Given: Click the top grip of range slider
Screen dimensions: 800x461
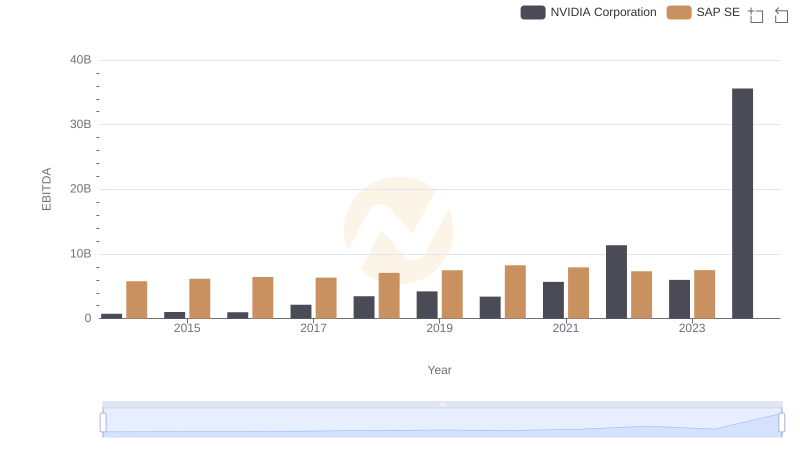Looking at the screenshot, I should (x=442, y=404).
